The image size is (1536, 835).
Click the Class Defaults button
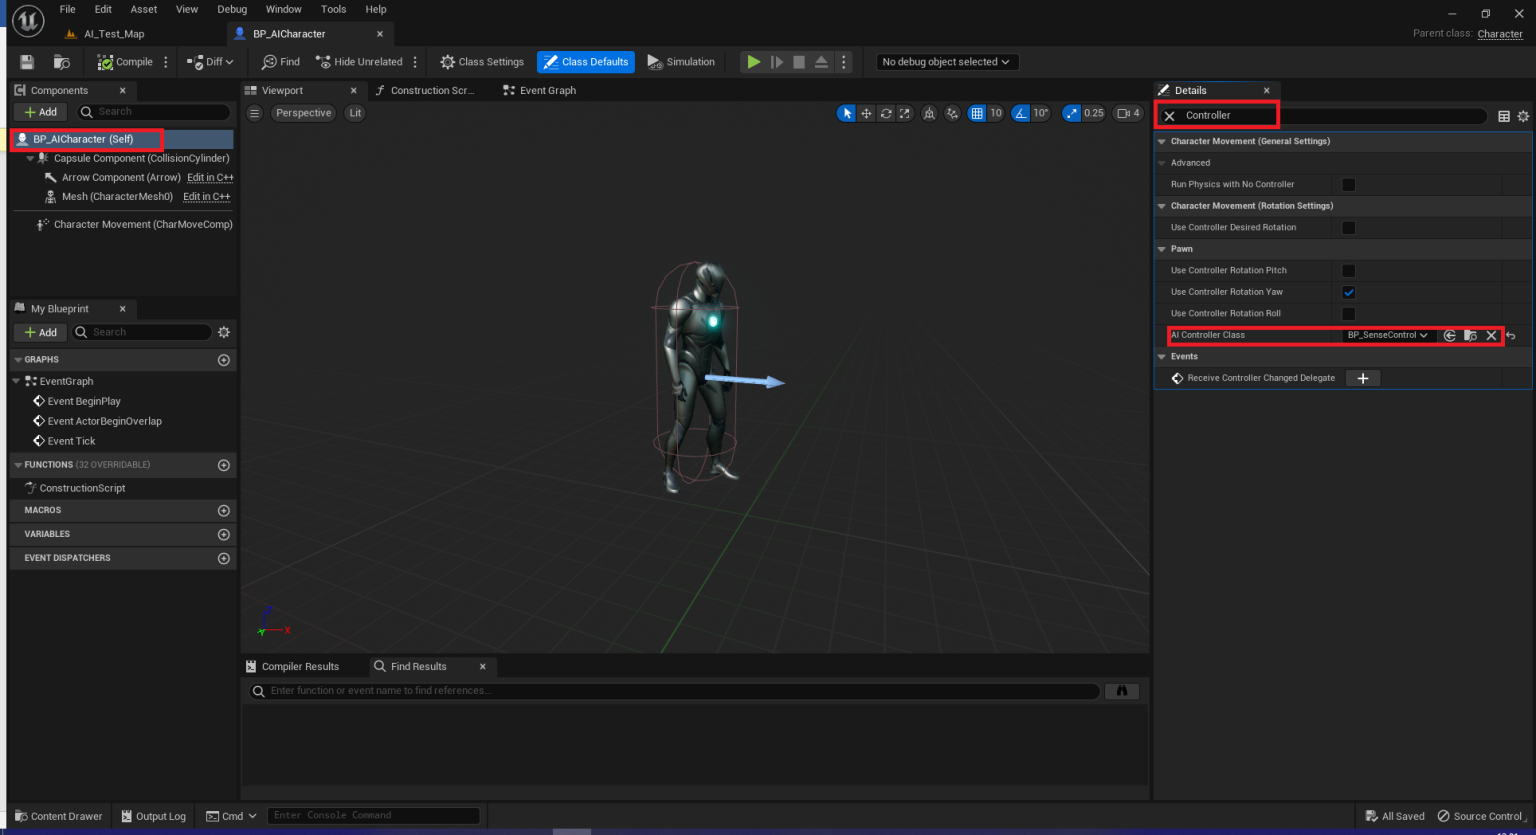tap(586, 61)
